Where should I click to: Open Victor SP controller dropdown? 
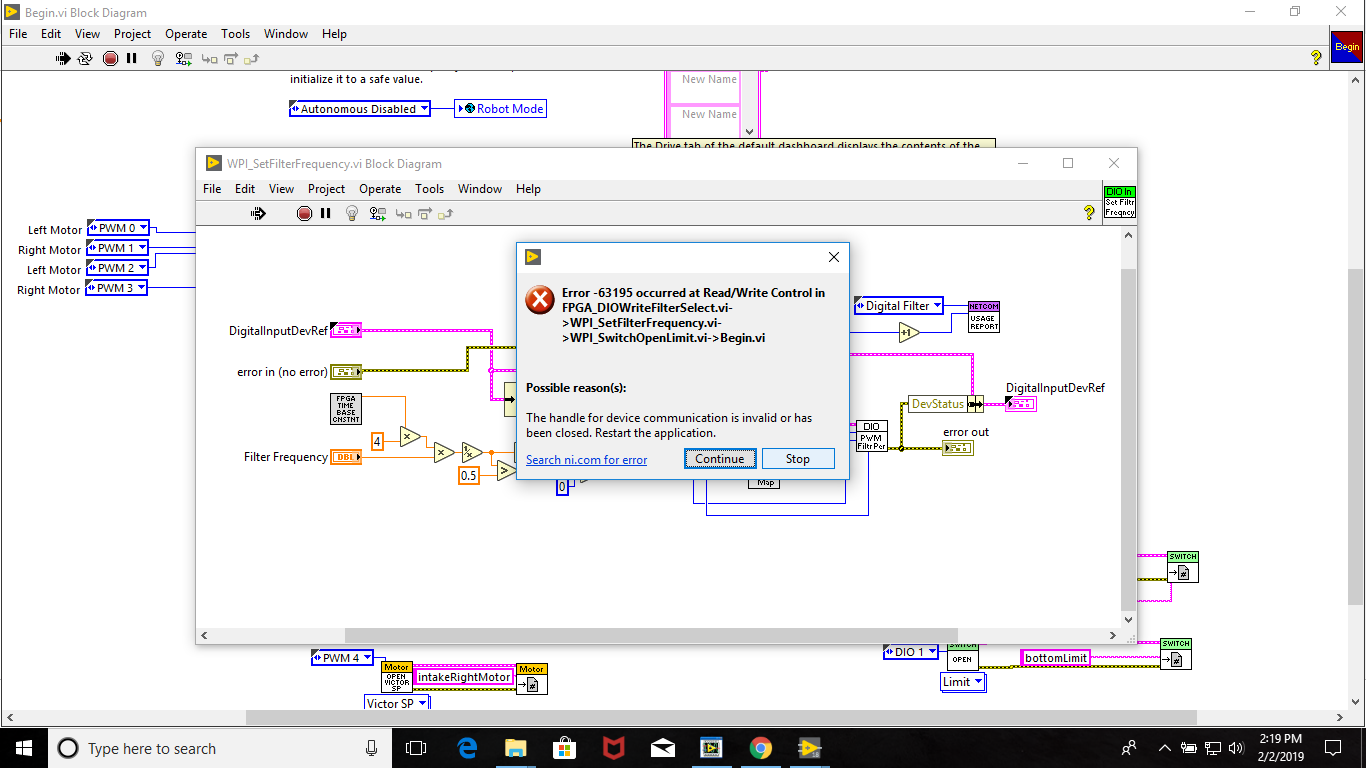[397, 703]
